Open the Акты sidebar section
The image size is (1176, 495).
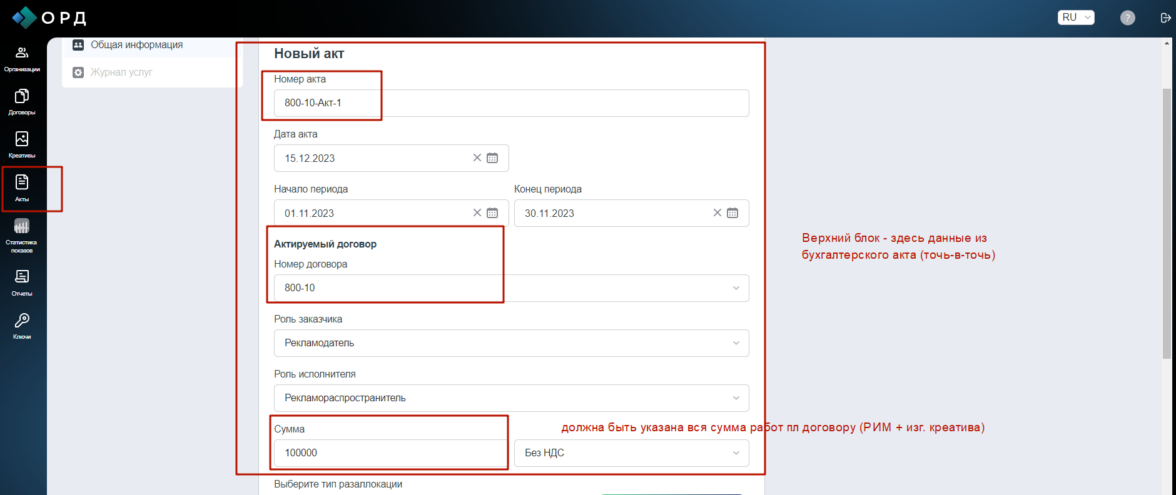tap(22, 188)
